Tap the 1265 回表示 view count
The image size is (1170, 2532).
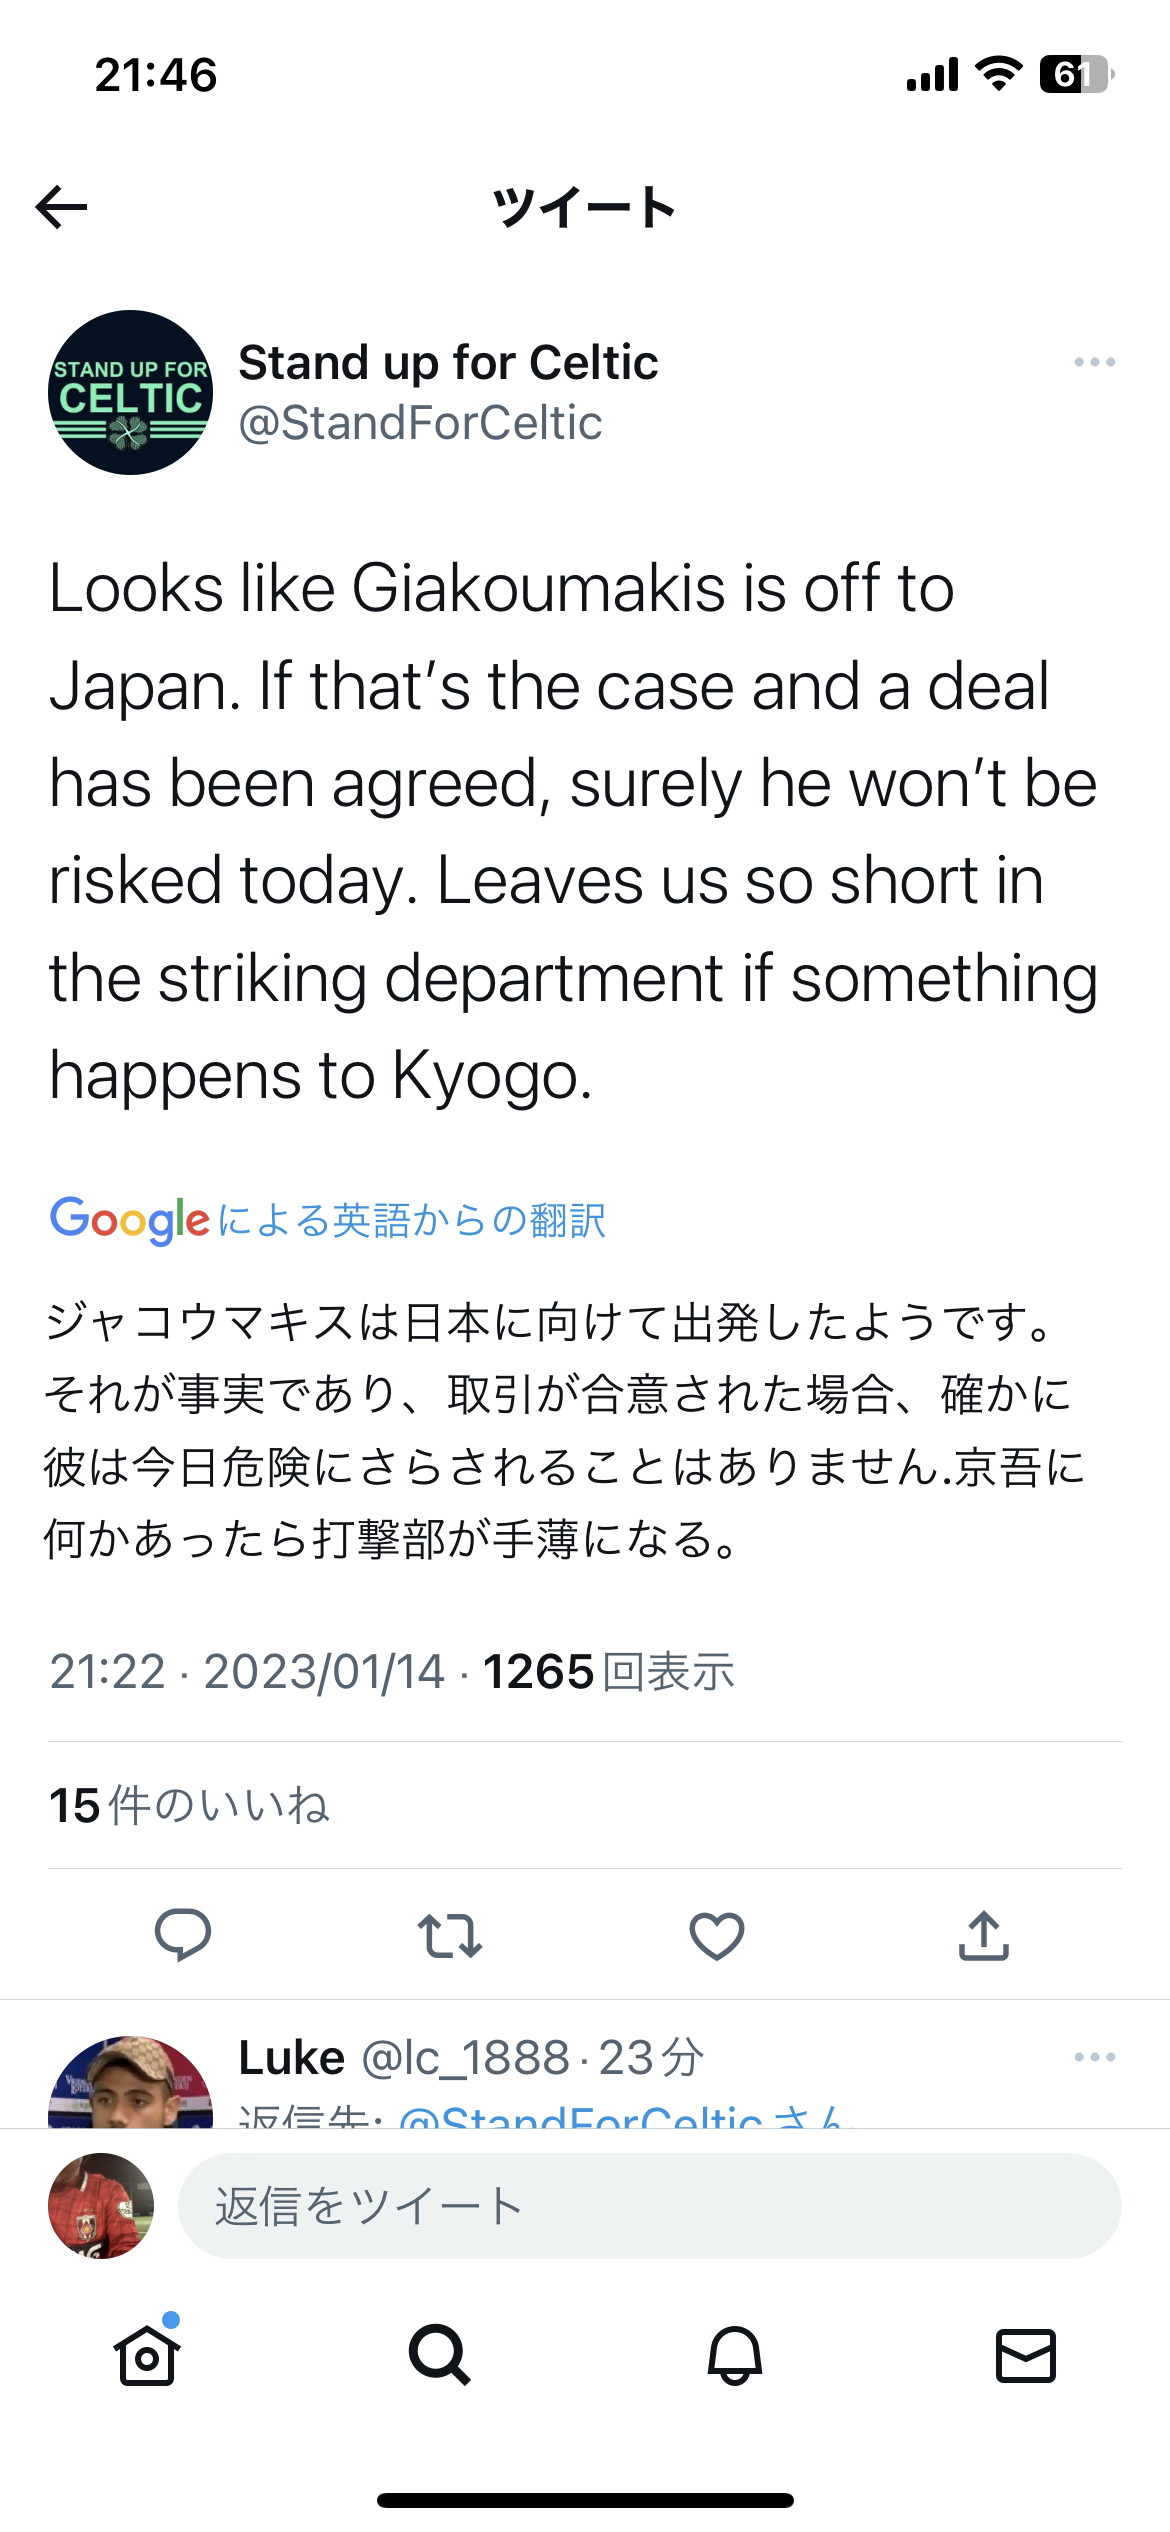pyautogui.click(x=608, y=1672)
